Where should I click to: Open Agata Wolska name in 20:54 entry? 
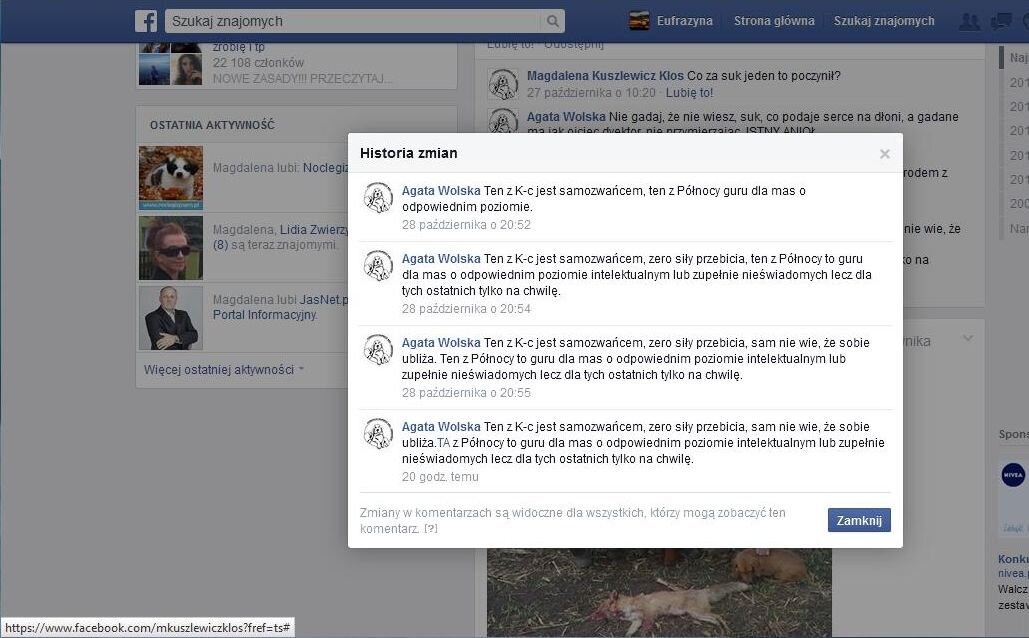(441, 259)
